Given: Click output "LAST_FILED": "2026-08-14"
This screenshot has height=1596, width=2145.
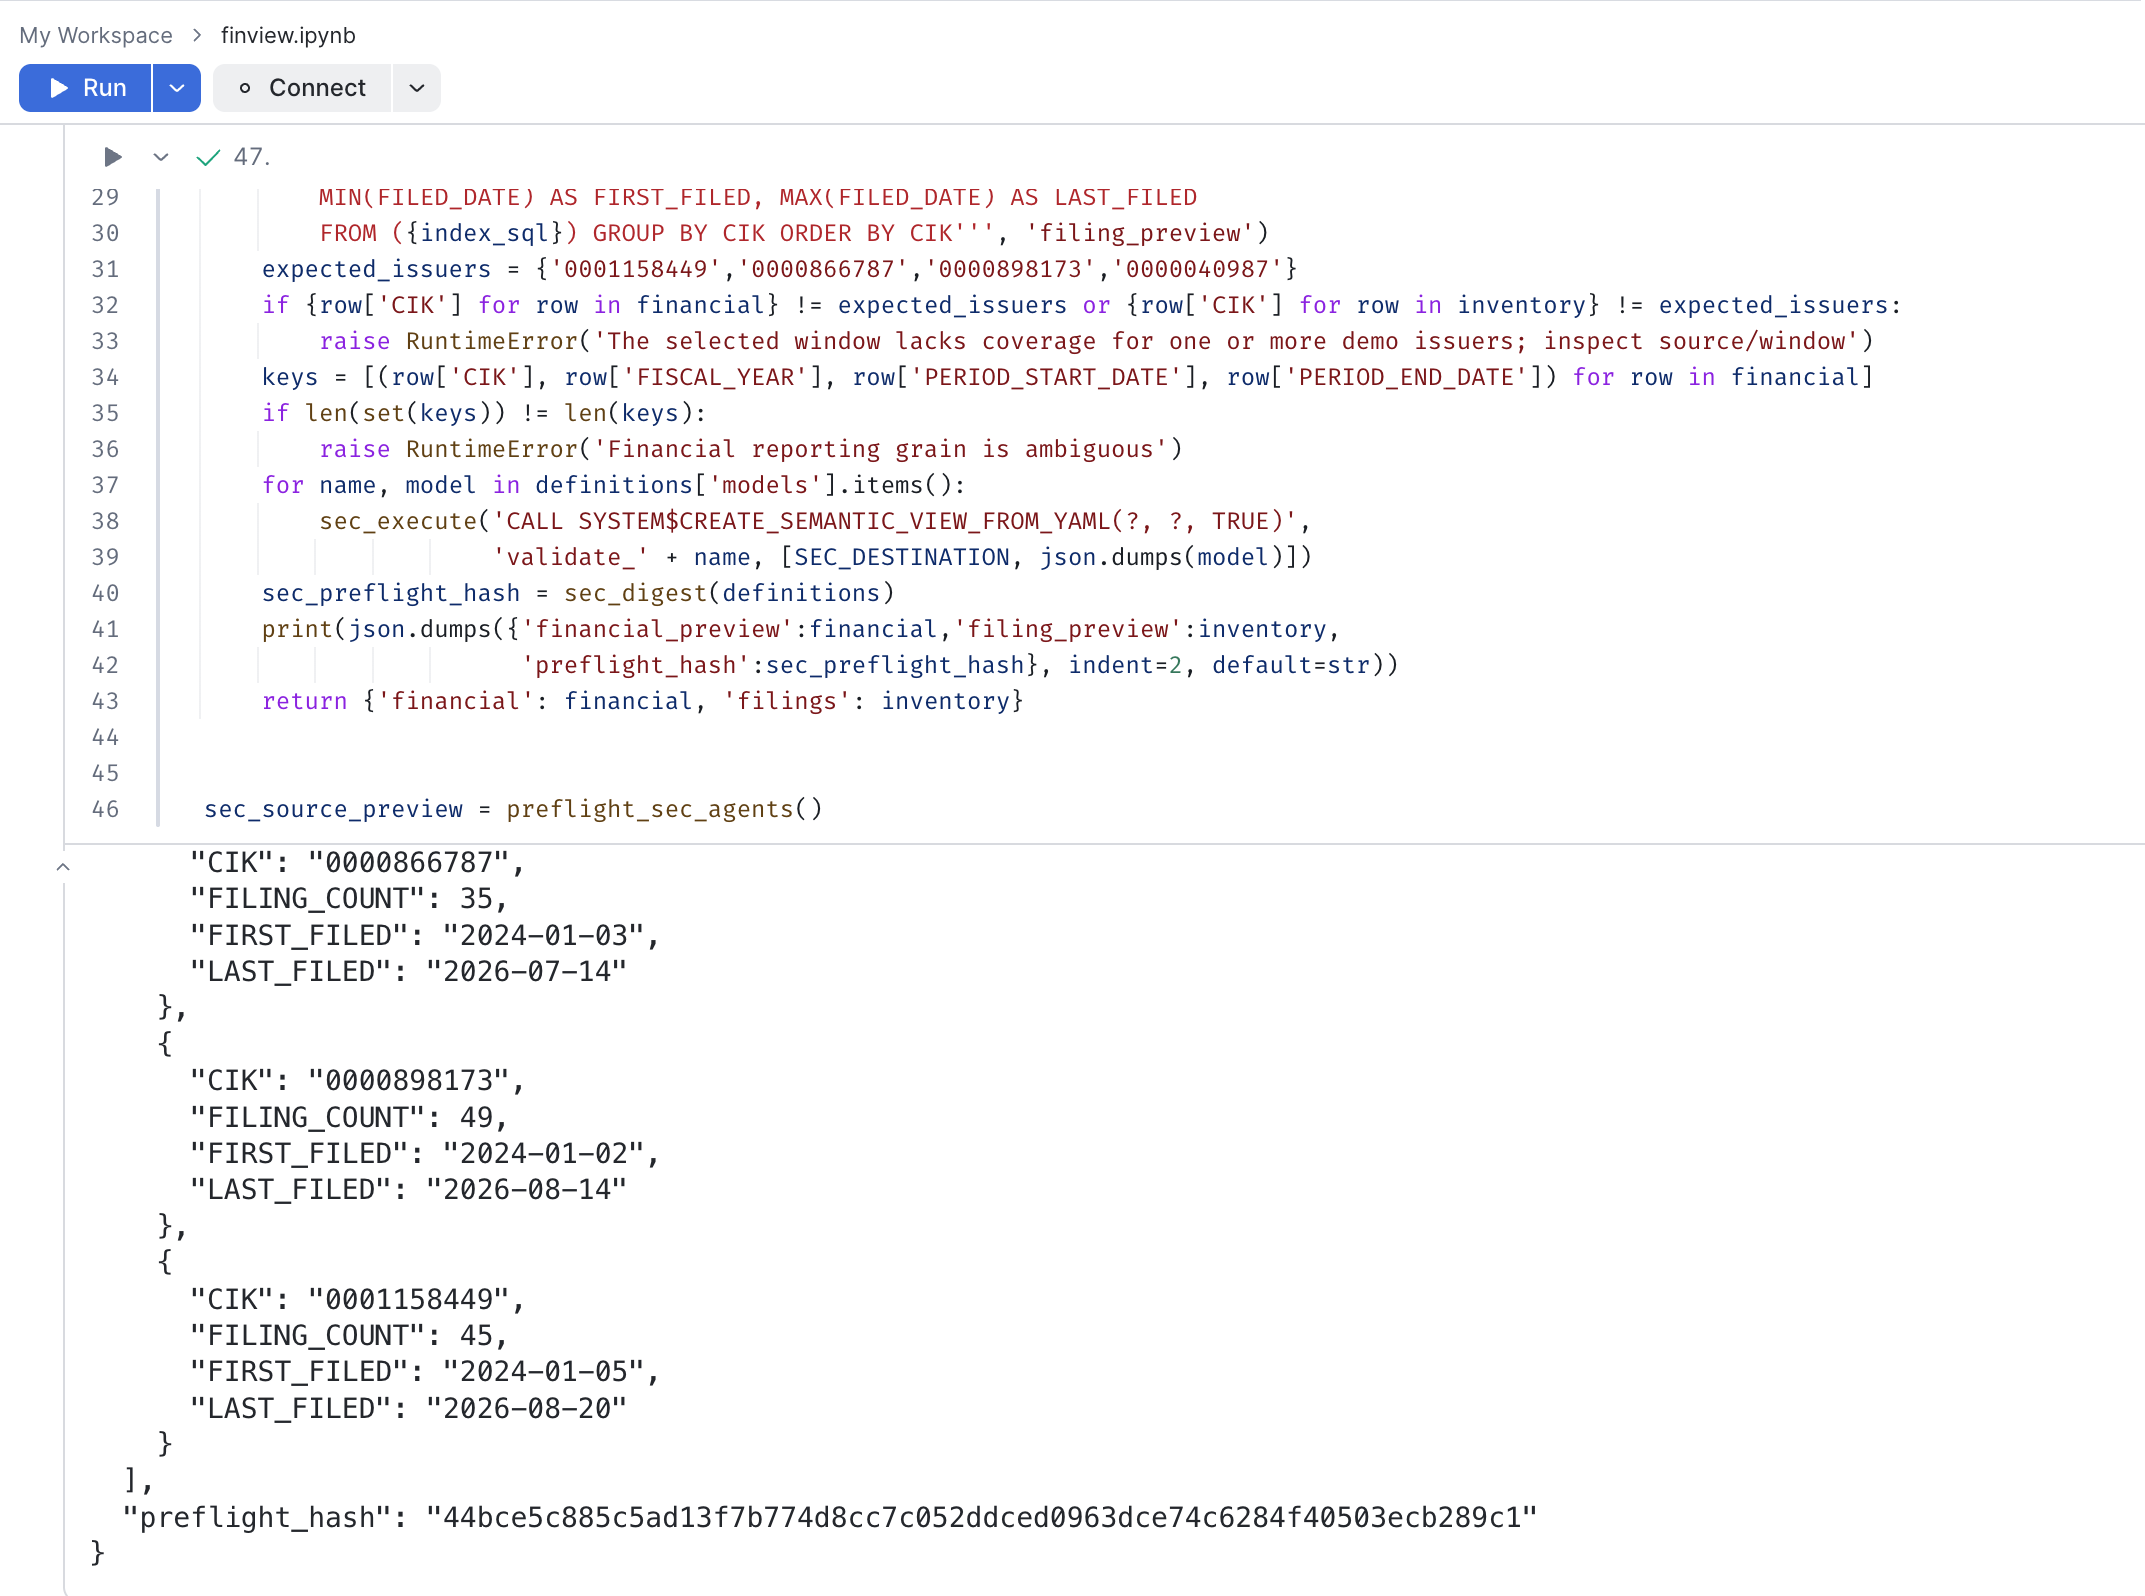Looking at the screenshot, I should (x=409, y=1189).
